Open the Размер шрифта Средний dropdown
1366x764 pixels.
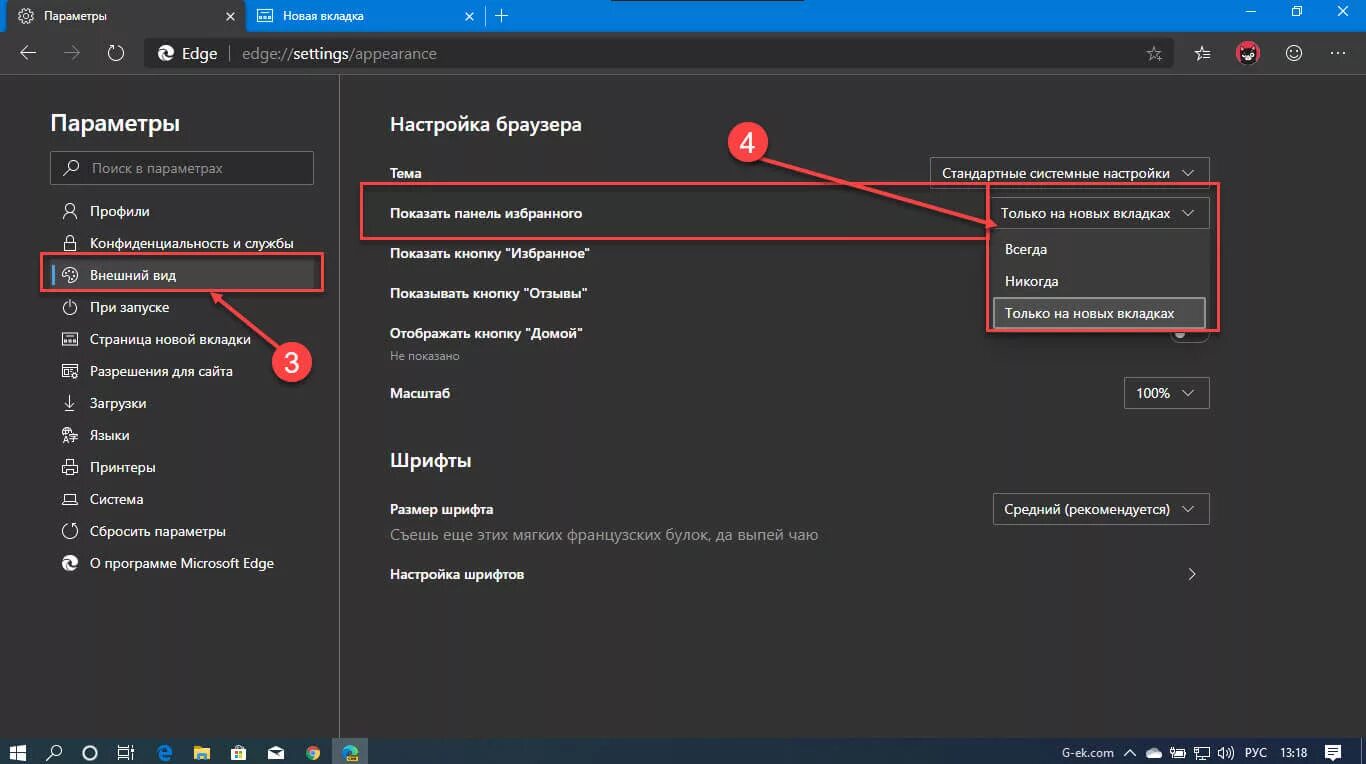(1100, 509)
